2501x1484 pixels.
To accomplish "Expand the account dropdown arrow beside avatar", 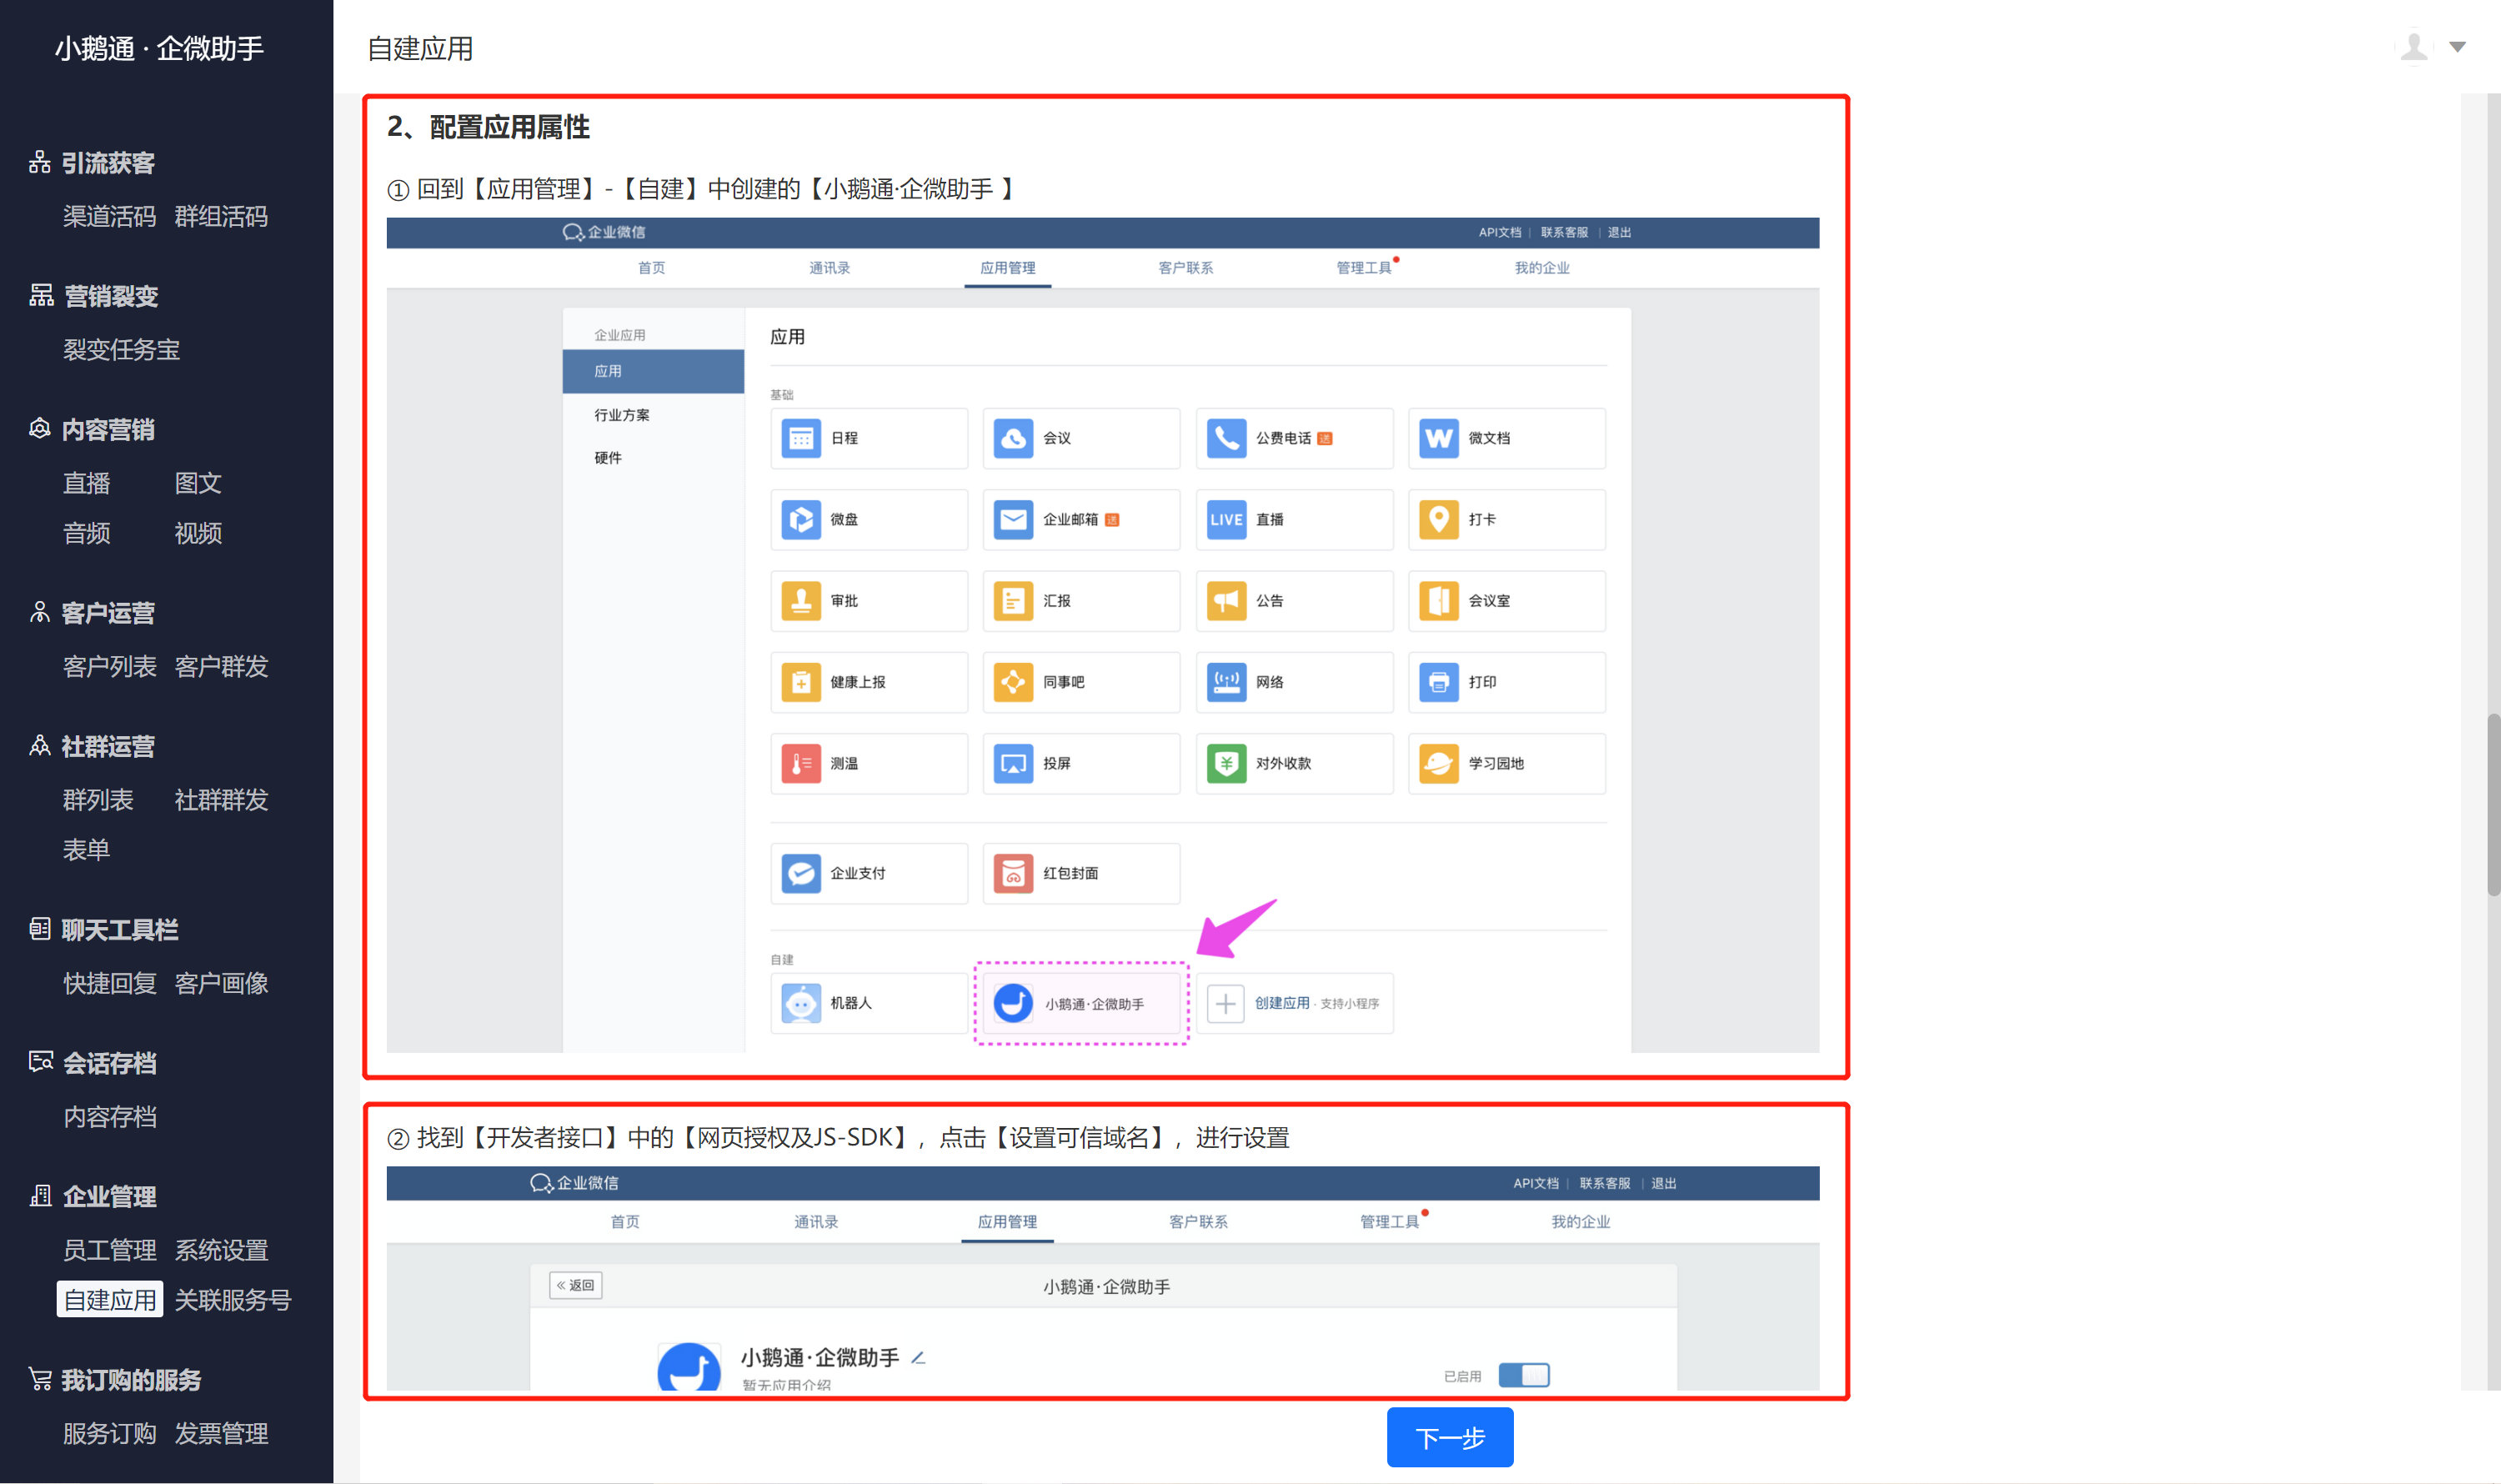I will coord(2457,47).
